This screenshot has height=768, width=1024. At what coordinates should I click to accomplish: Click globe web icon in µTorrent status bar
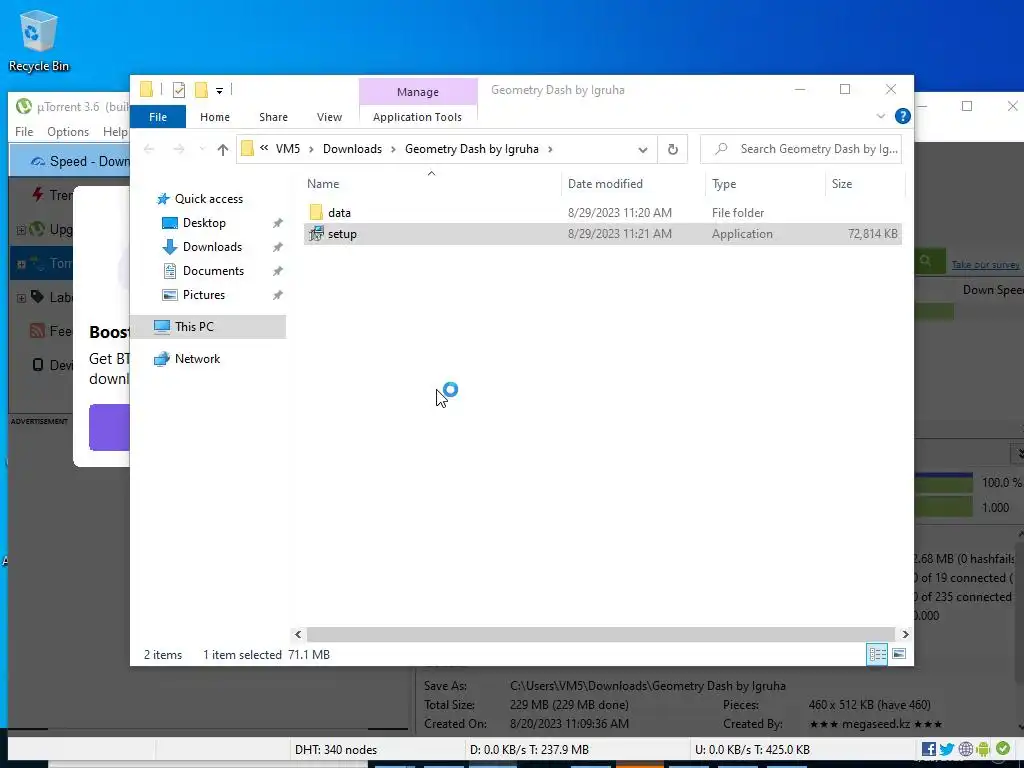[x=965, y=749]
